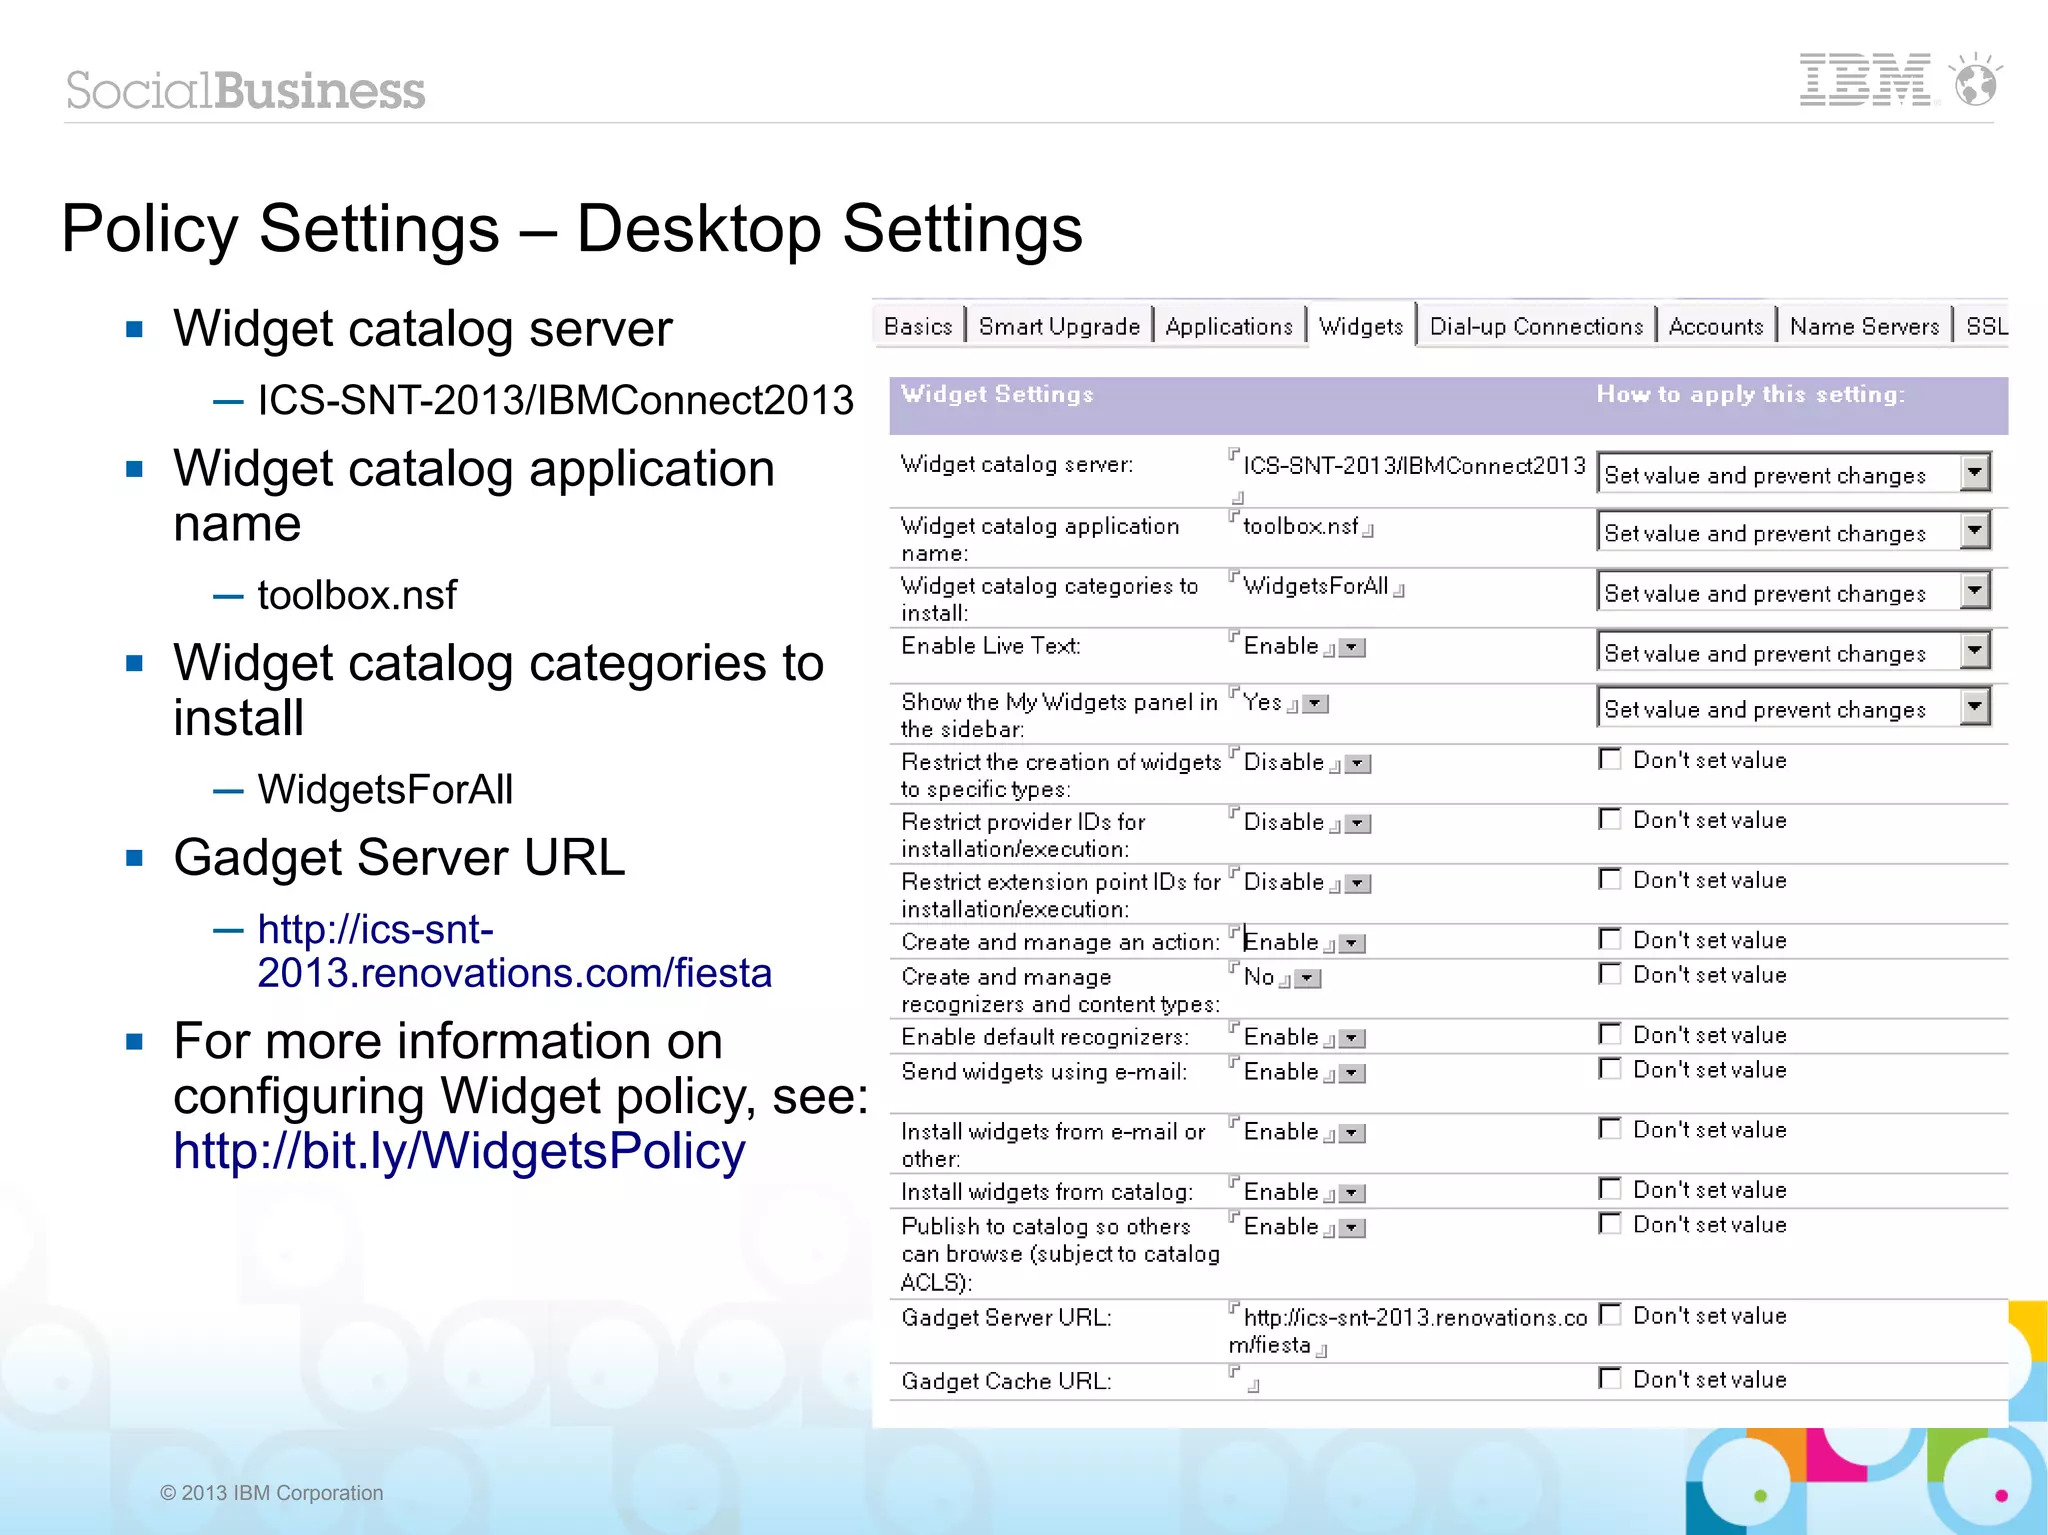The width and height of the screenshot is (2048, 1535).
Task: Click the Gadget Server URL field in Widget Settings
Action: tap(1408, 1331)
